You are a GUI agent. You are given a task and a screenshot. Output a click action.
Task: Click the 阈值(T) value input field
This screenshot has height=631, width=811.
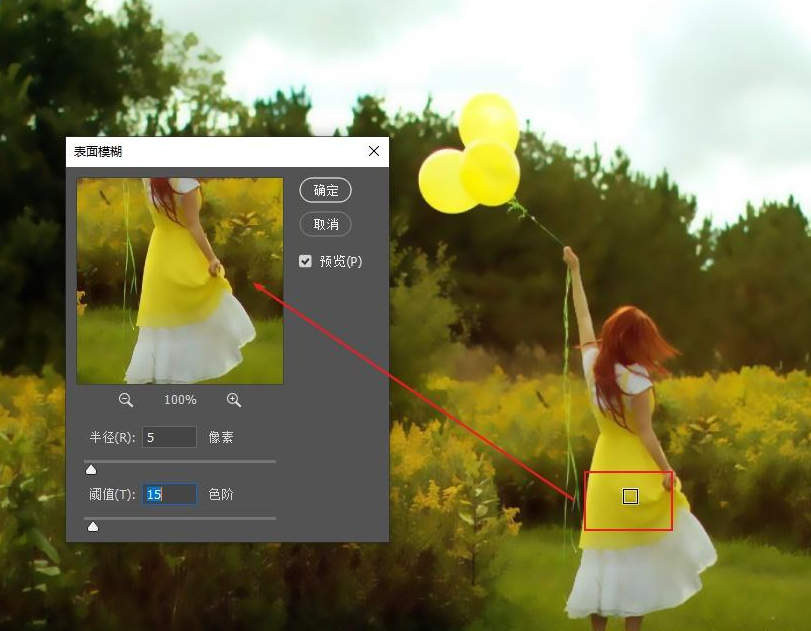[x=170, y=494]
